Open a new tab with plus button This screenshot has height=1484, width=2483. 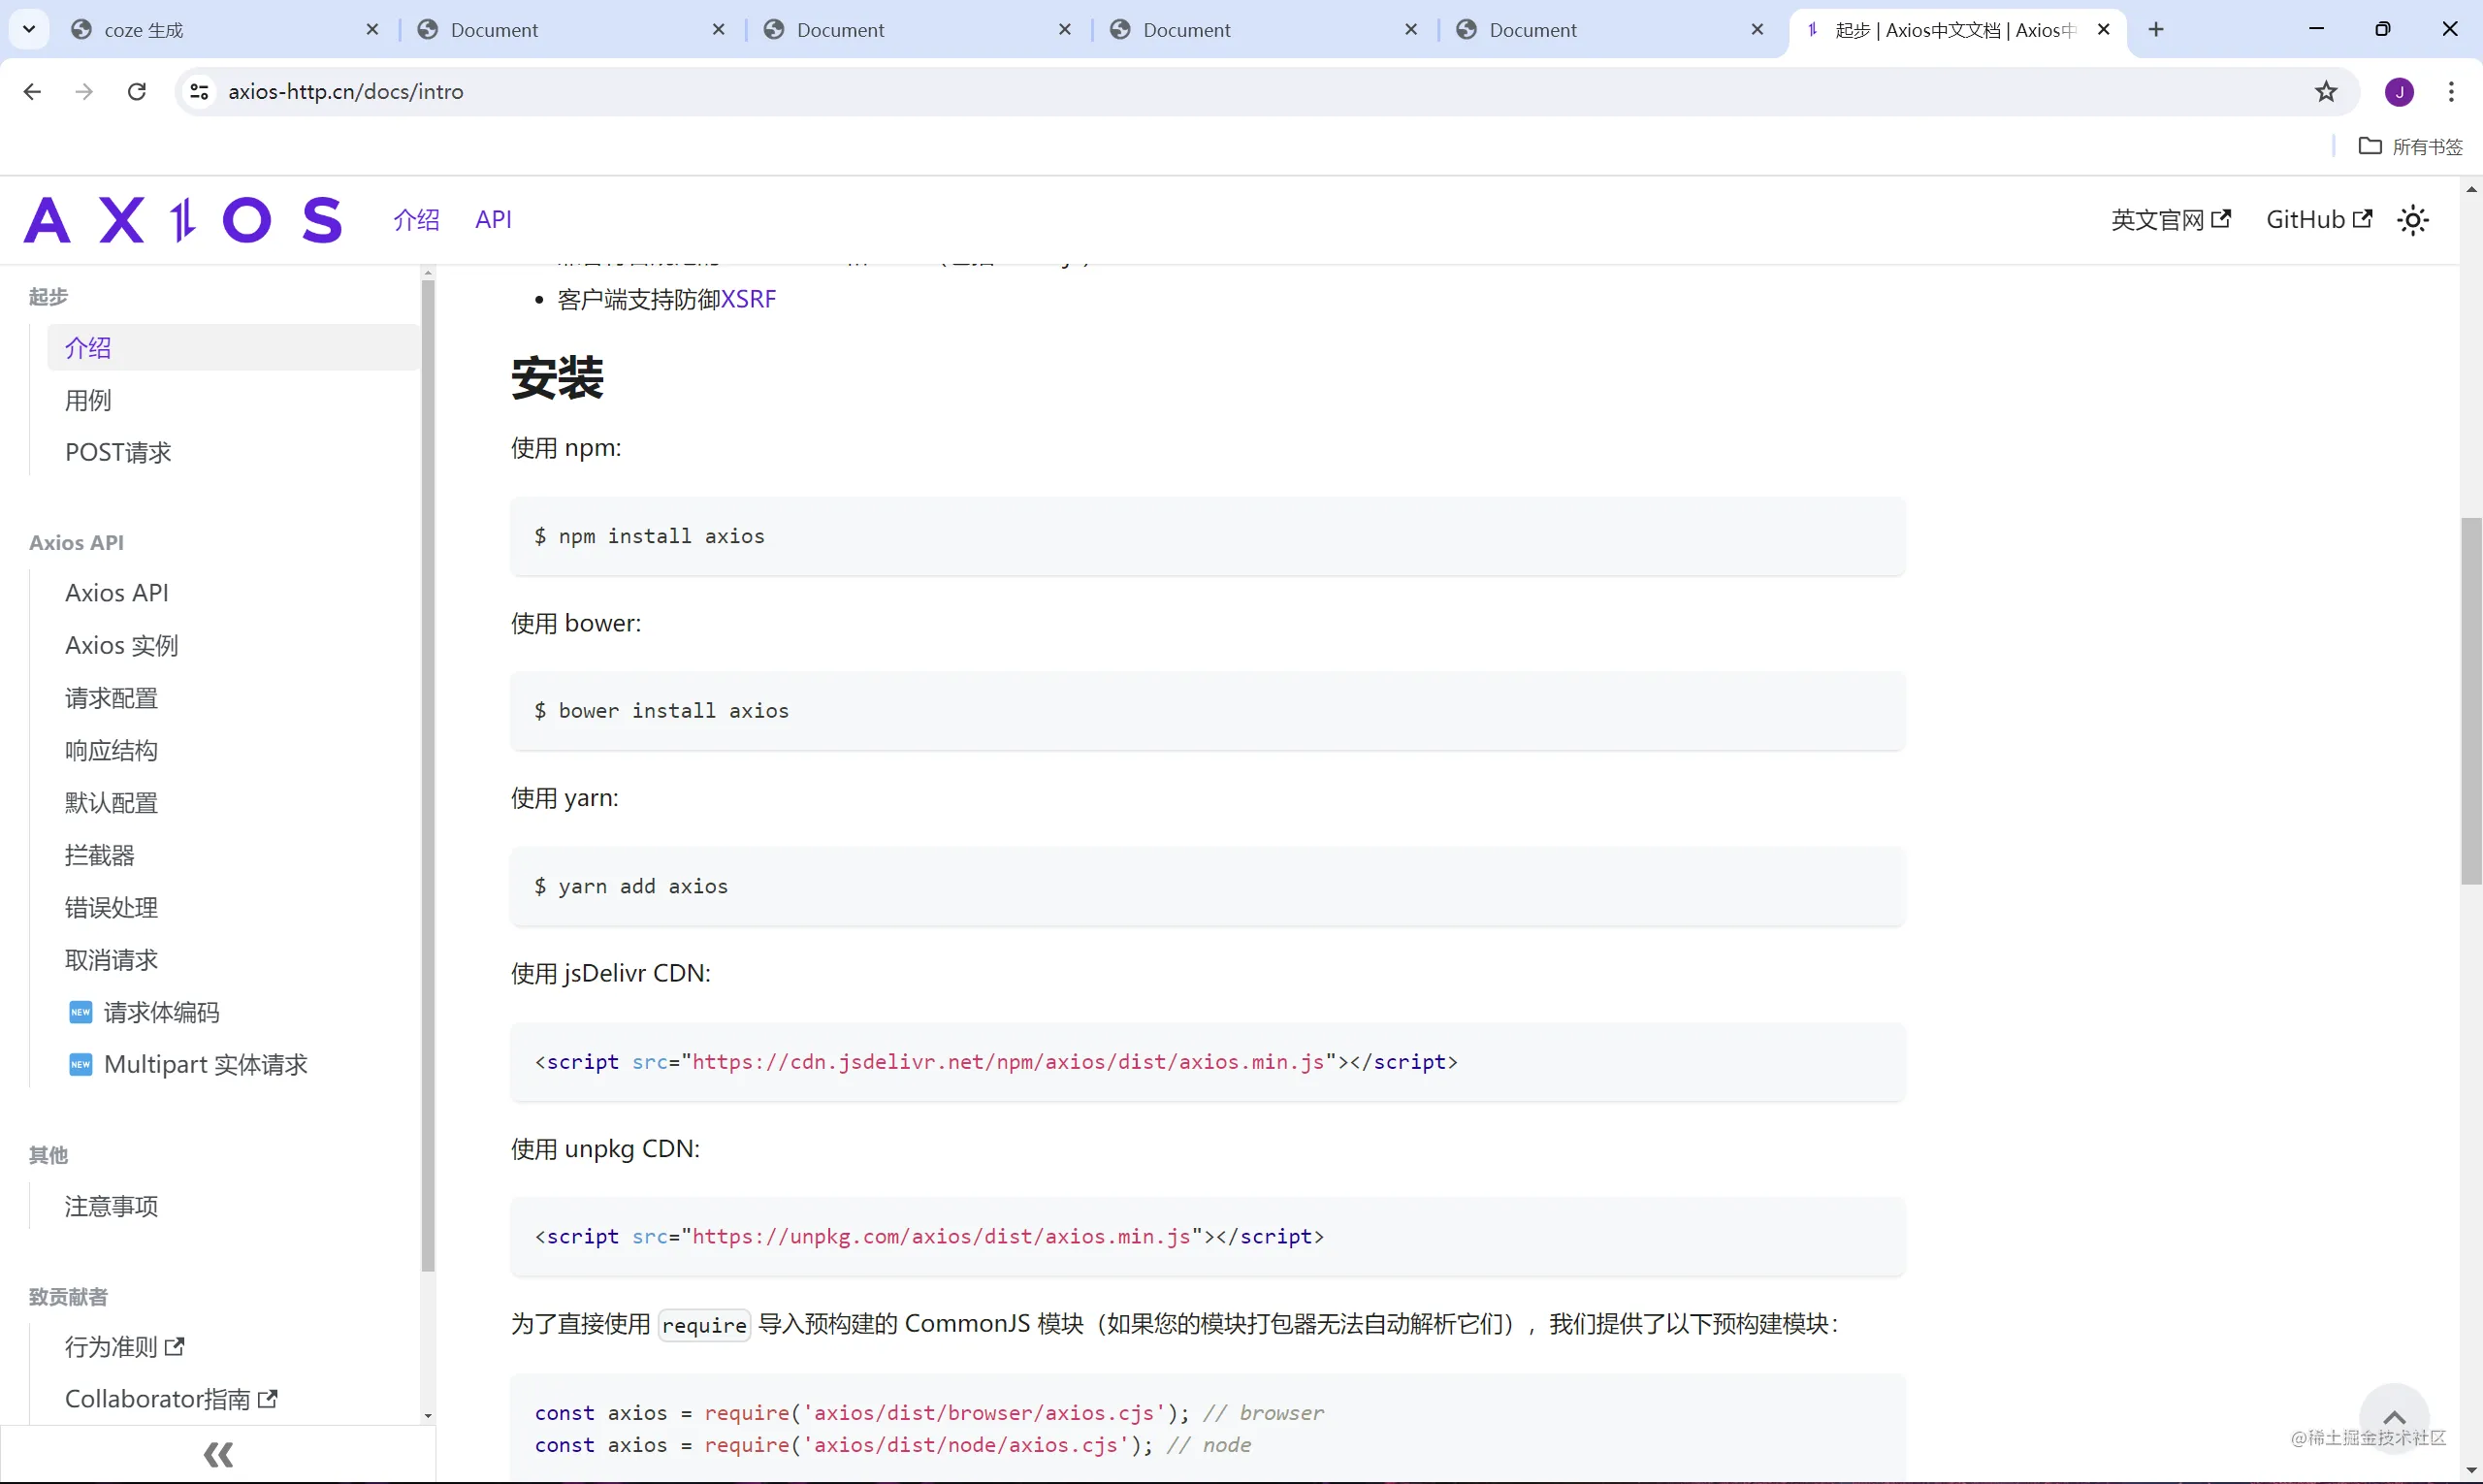pyautogui.click(x=2156, y=30)
